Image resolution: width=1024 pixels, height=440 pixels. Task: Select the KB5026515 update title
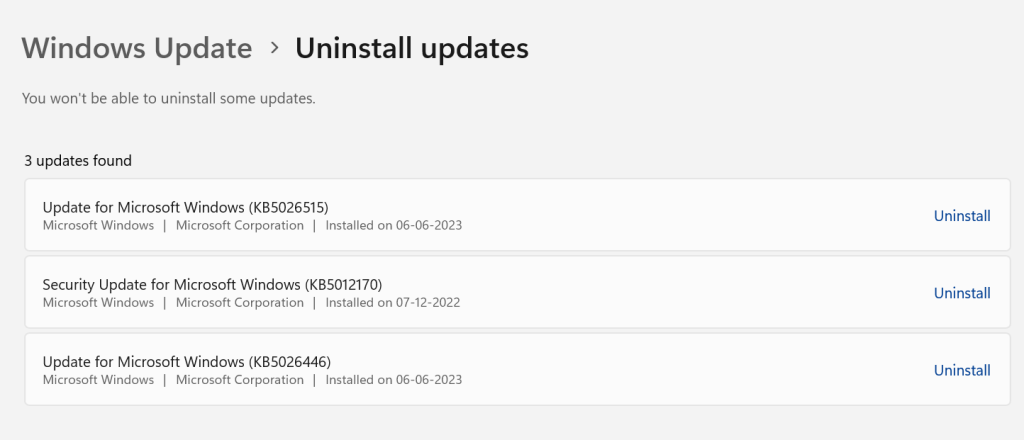point(185,207)
